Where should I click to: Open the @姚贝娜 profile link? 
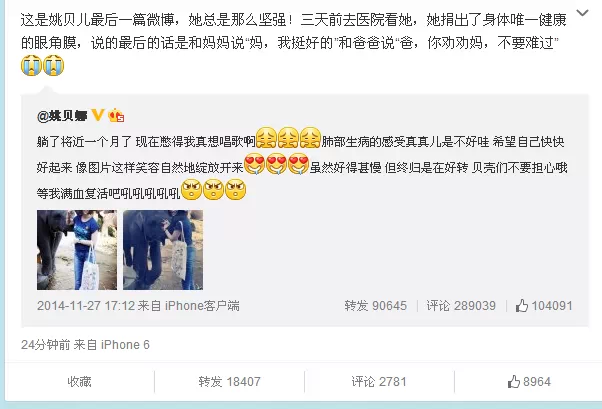point(63,115)
